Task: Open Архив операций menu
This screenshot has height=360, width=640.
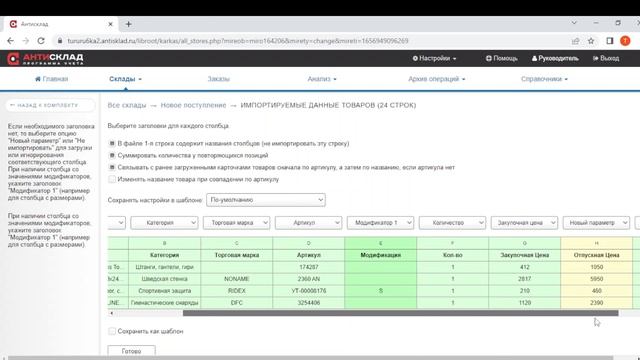Action: (437, 79)
